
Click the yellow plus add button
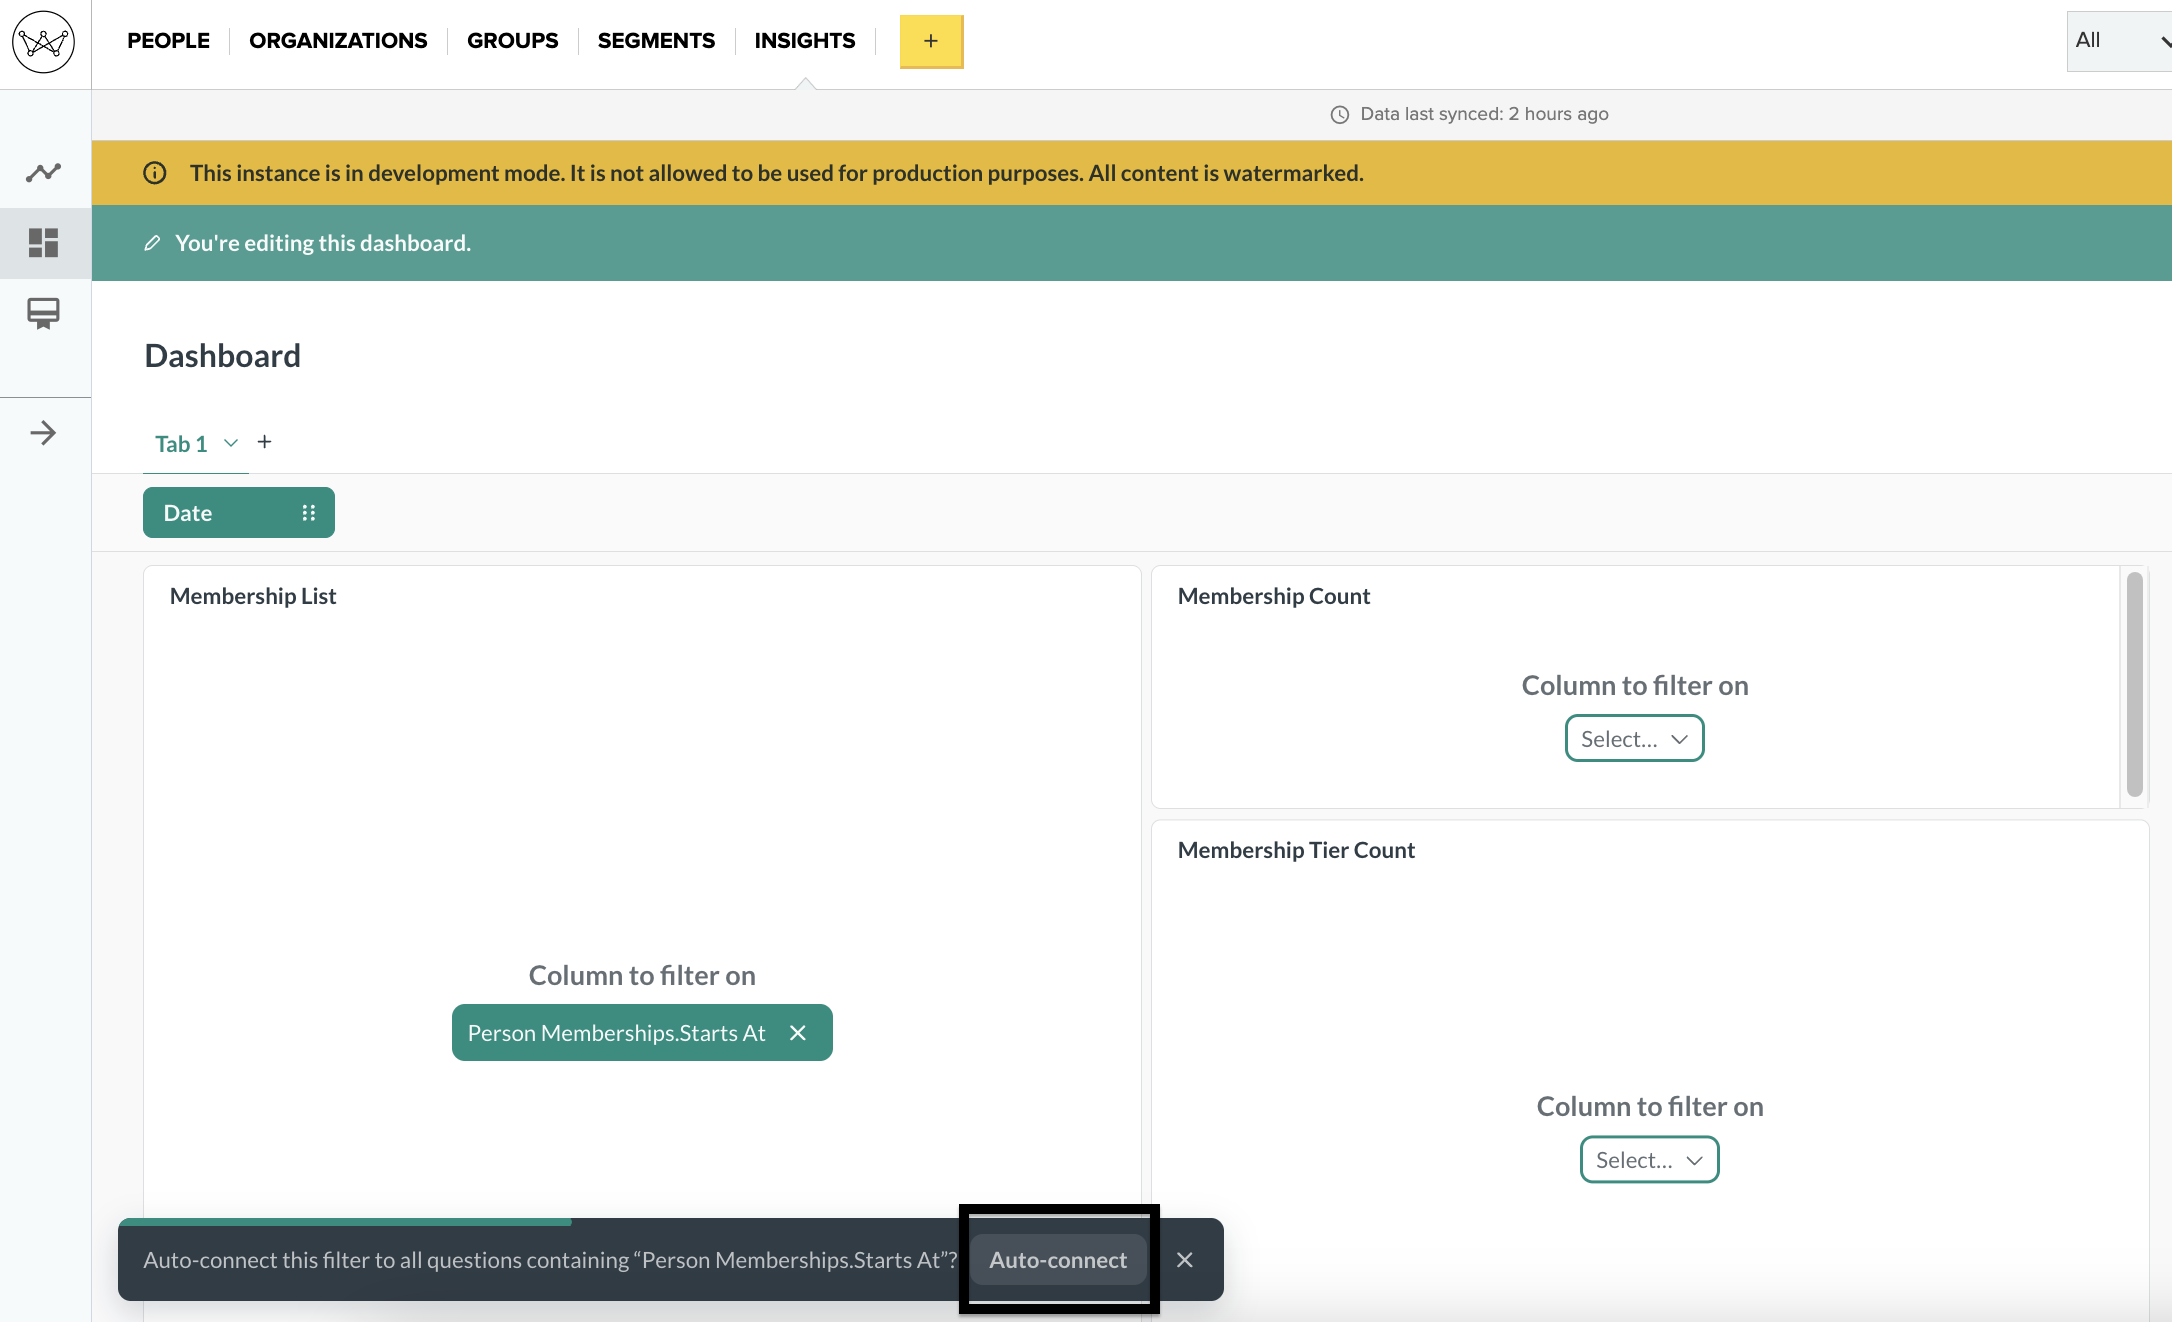point(931,41)
